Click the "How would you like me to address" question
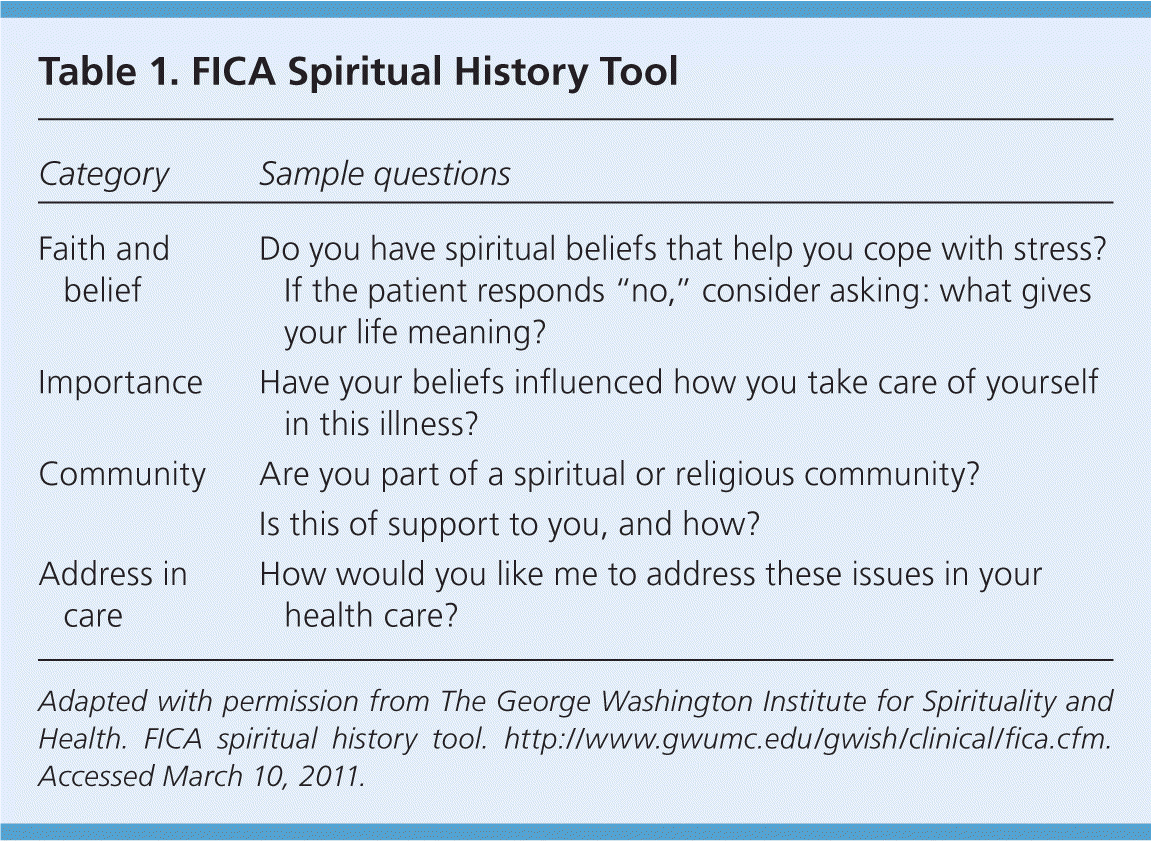Screen dimensions: 1151x841 [x=650, y=575]
